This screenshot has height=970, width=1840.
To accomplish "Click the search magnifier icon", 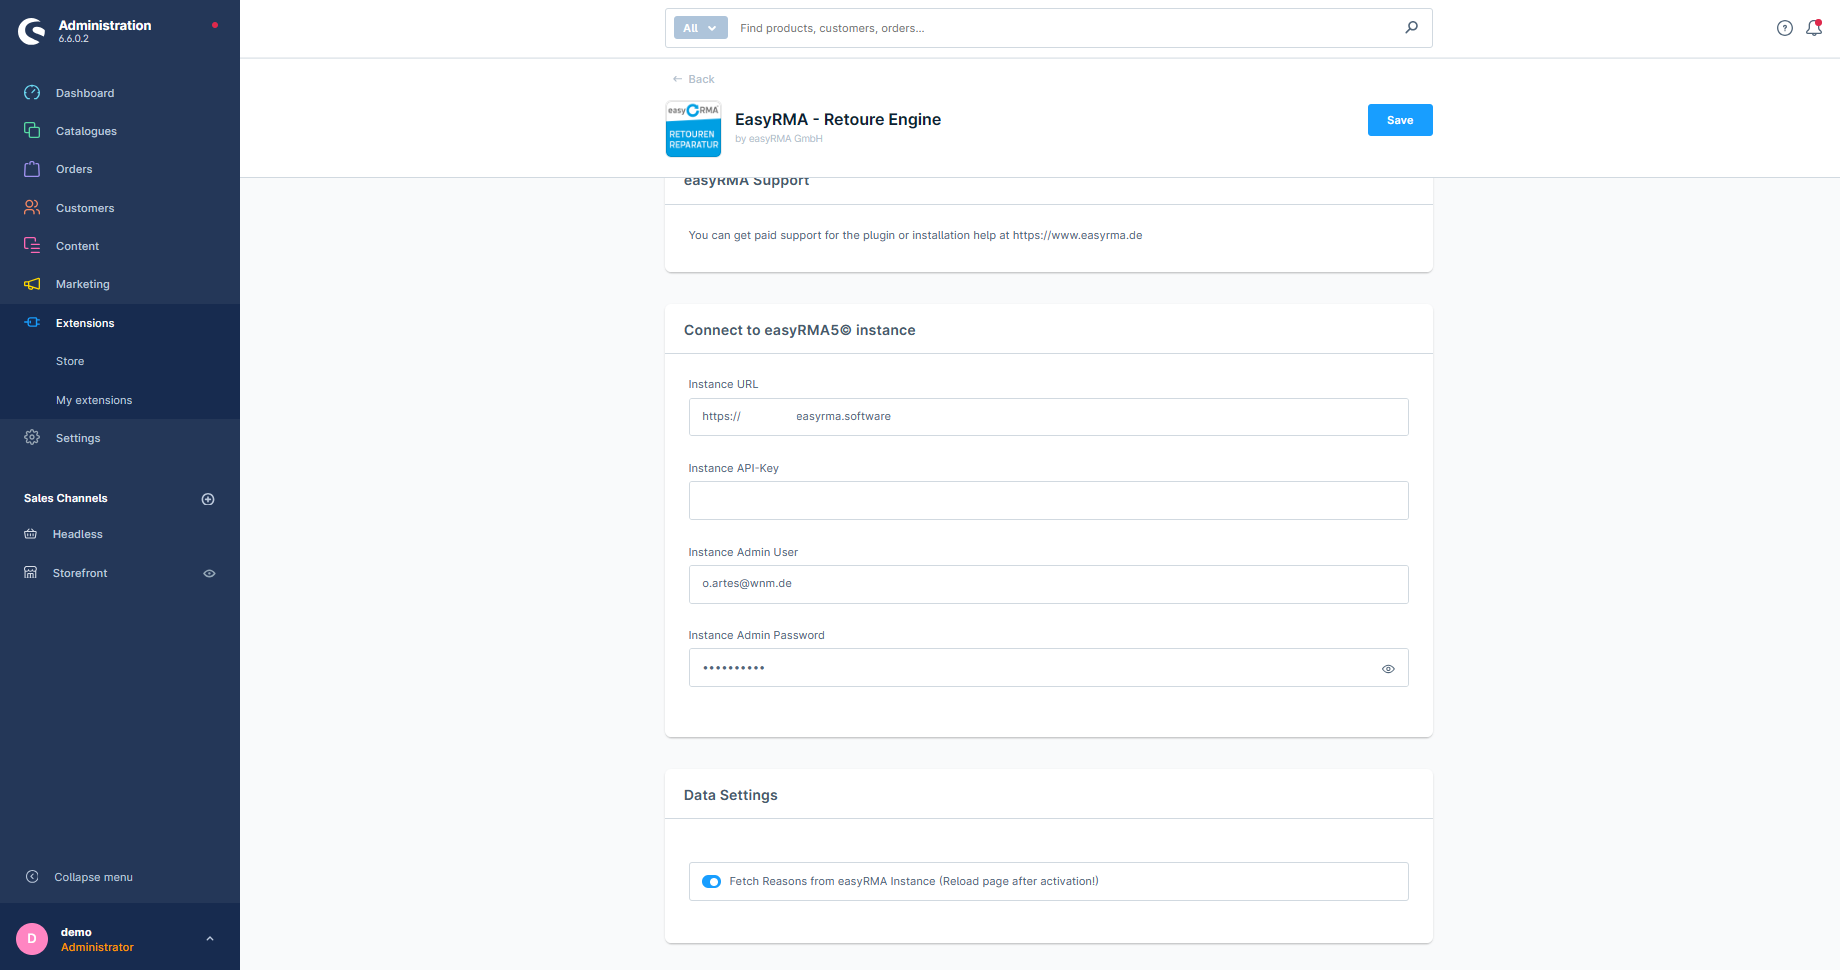I will coord(1411,28).
